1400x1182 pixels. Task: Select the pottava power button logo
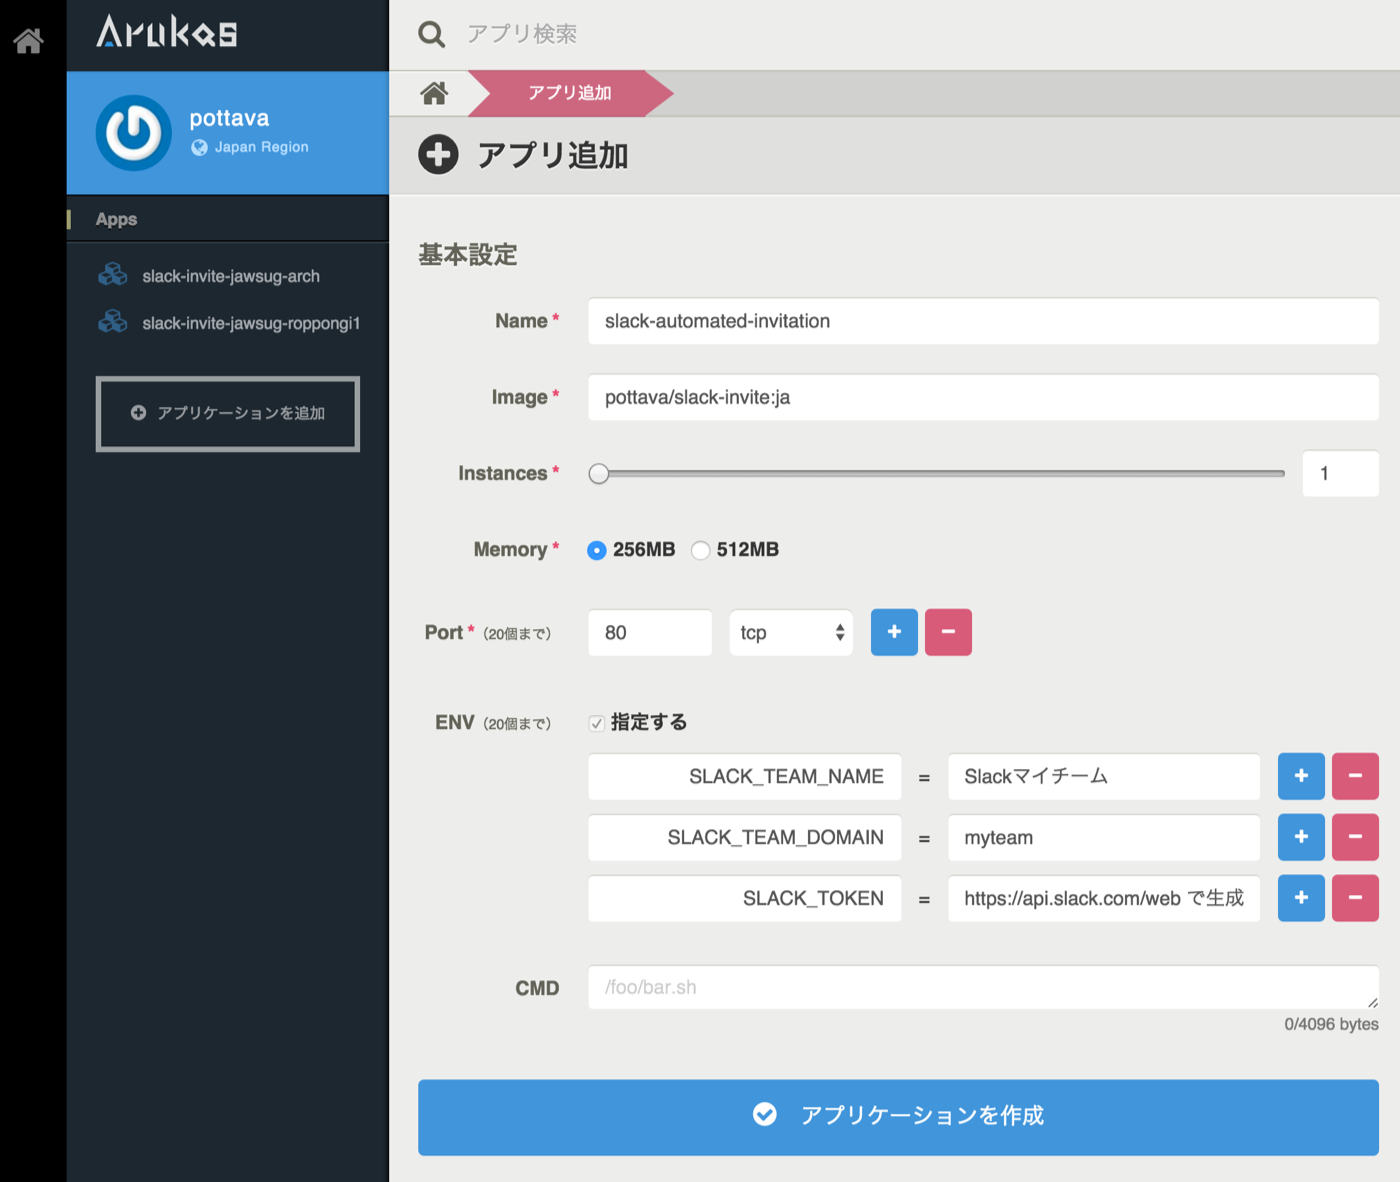point(134,133)
